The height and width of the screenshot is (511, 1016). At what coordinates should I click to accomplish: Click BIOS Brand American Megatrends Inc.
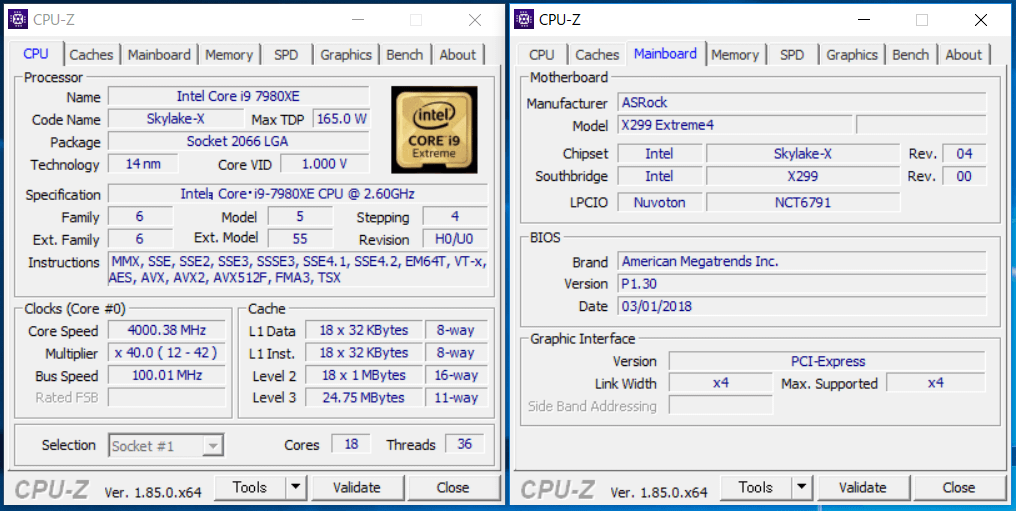[x=802, y=262]
